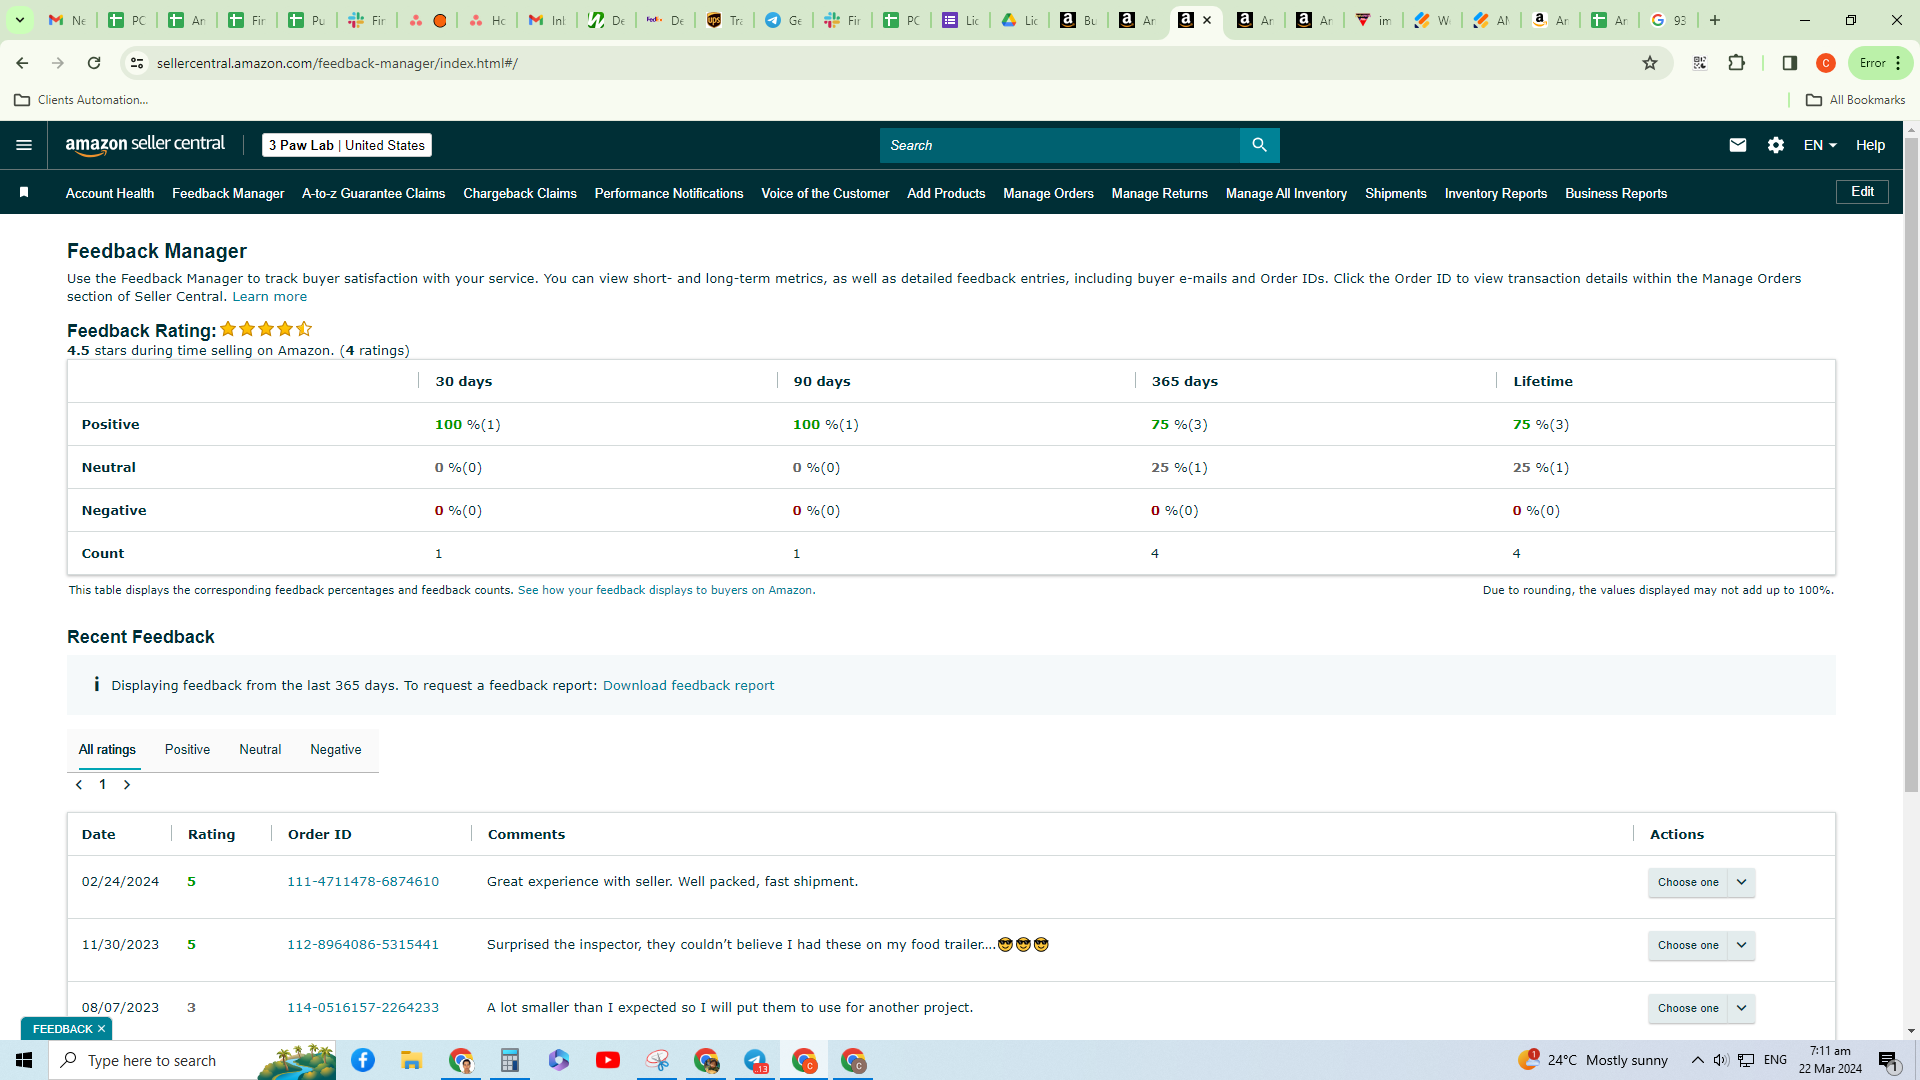Bookmark this page with the star icon
This screenshot has height=1080, width=1920.
point(1650,63)
